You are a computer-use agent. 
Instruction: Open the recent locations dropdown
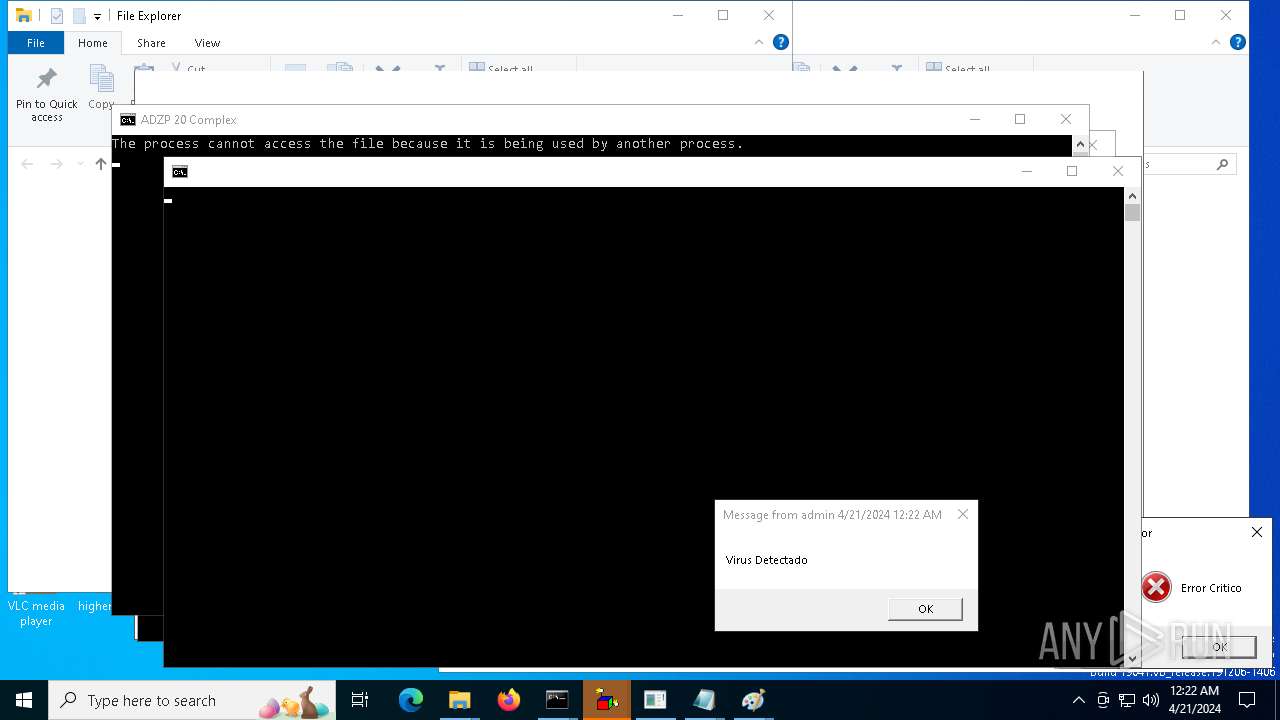click(80, 164)
